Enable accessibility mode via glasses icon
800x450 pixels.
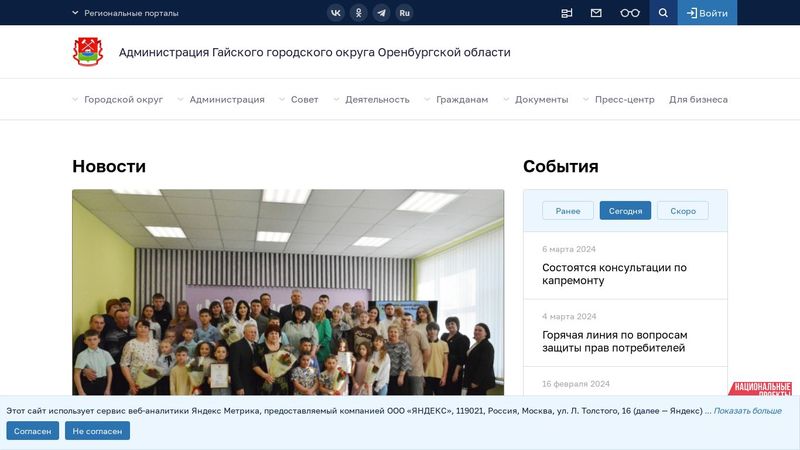tap(629, 13)
